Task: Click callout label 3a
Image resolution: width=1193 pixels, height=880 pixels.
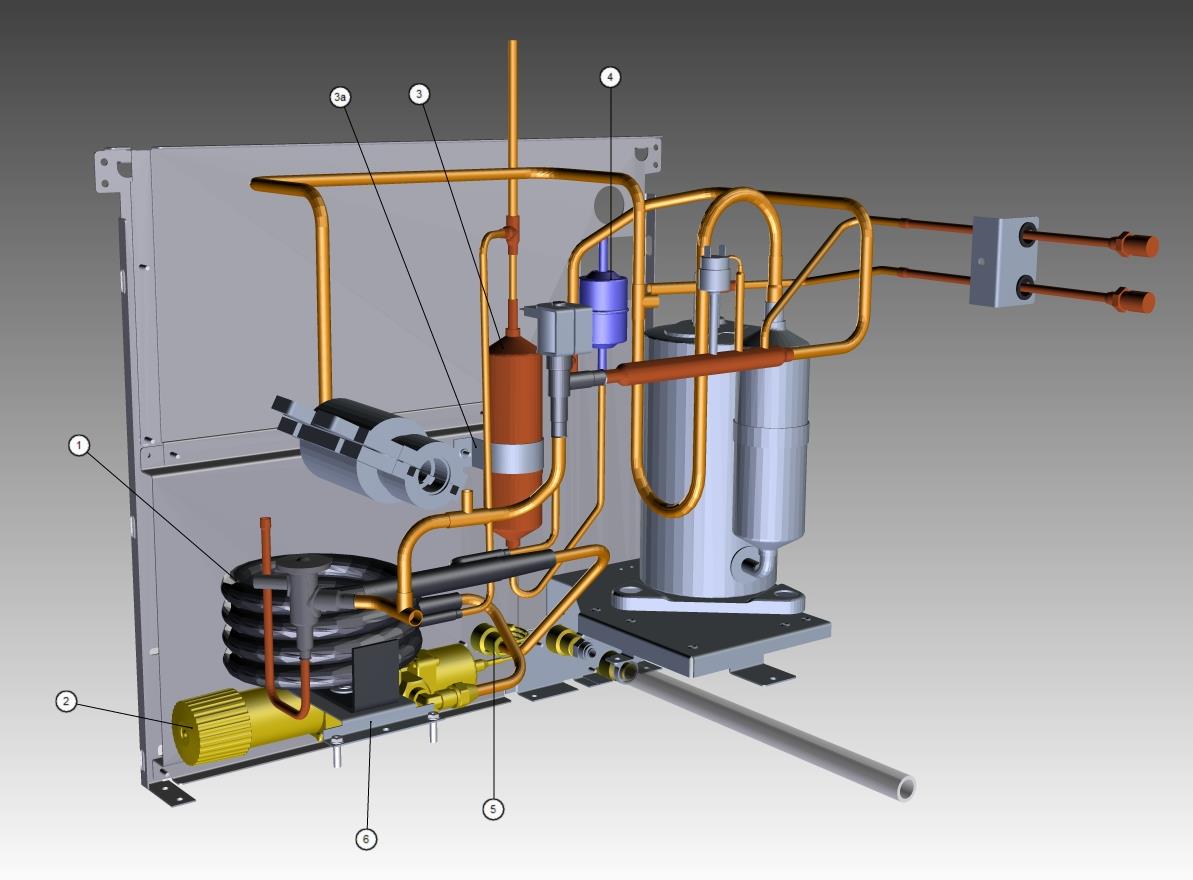Action: pyautogui.click(x=340, y=97)
